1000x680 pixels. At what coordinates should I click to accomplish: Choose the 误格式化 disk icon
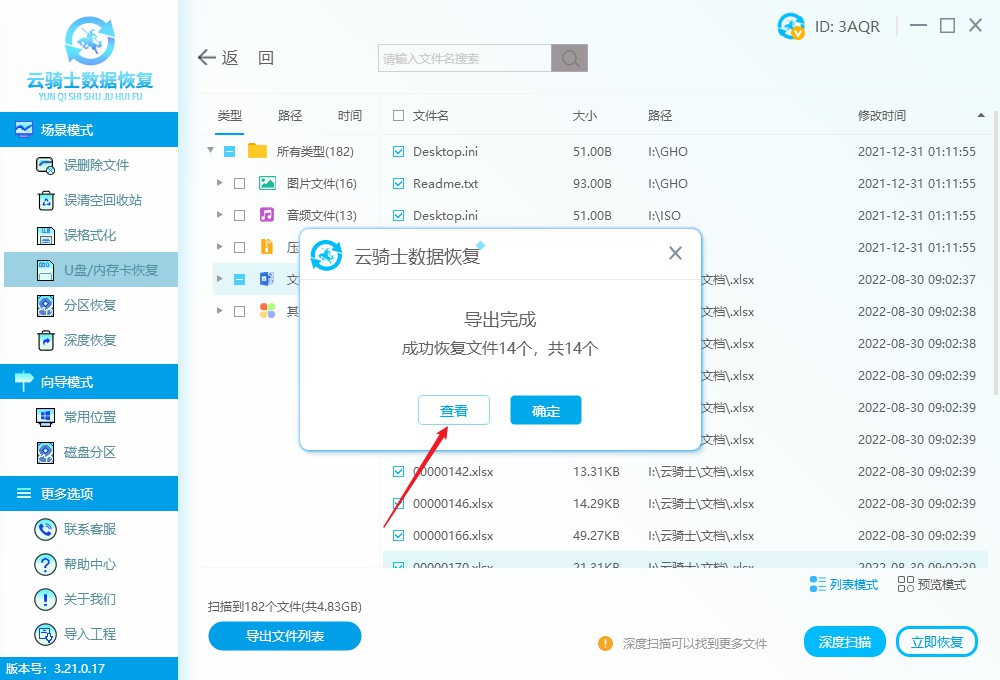click(45, 235)
